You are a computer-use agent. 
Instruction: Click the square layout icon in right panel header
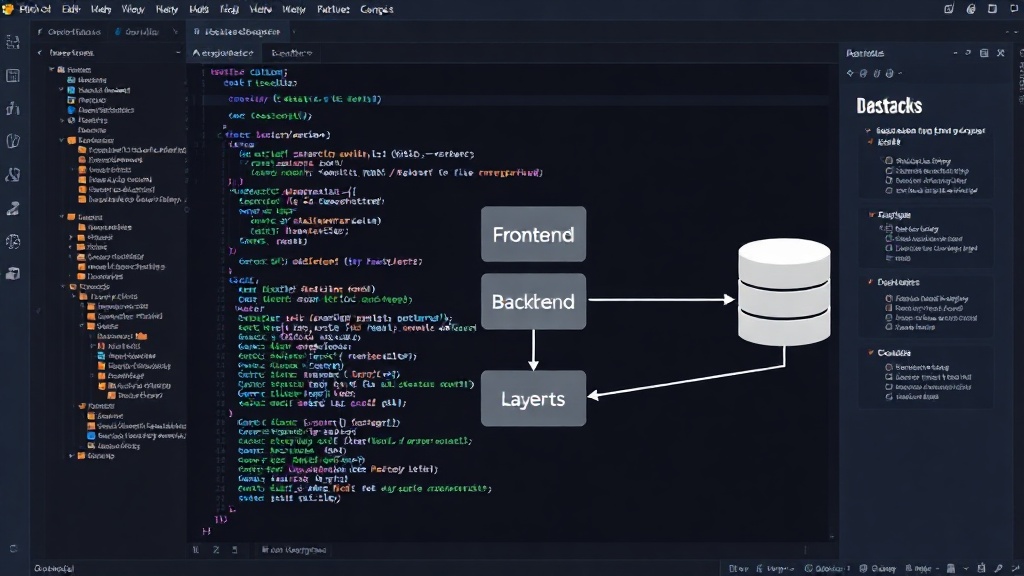[x=984, y=53]
